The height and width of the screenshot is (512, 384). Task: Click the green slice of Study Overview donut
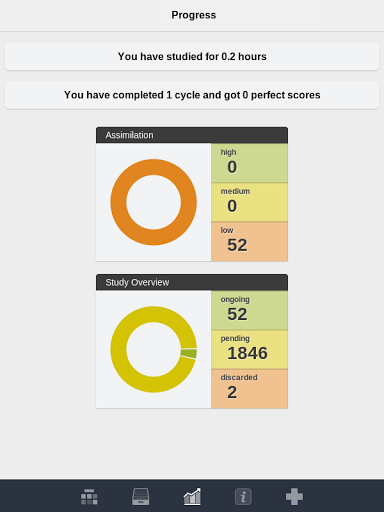click(x=189, y=354)
